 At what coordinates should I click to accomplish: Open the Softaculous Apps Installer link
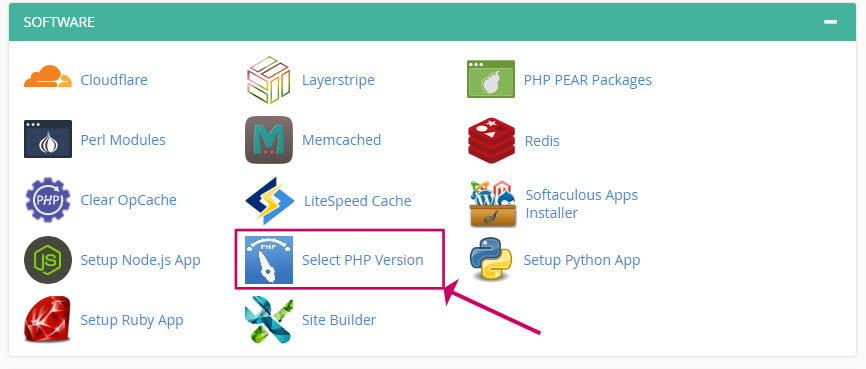pos(582,204)
